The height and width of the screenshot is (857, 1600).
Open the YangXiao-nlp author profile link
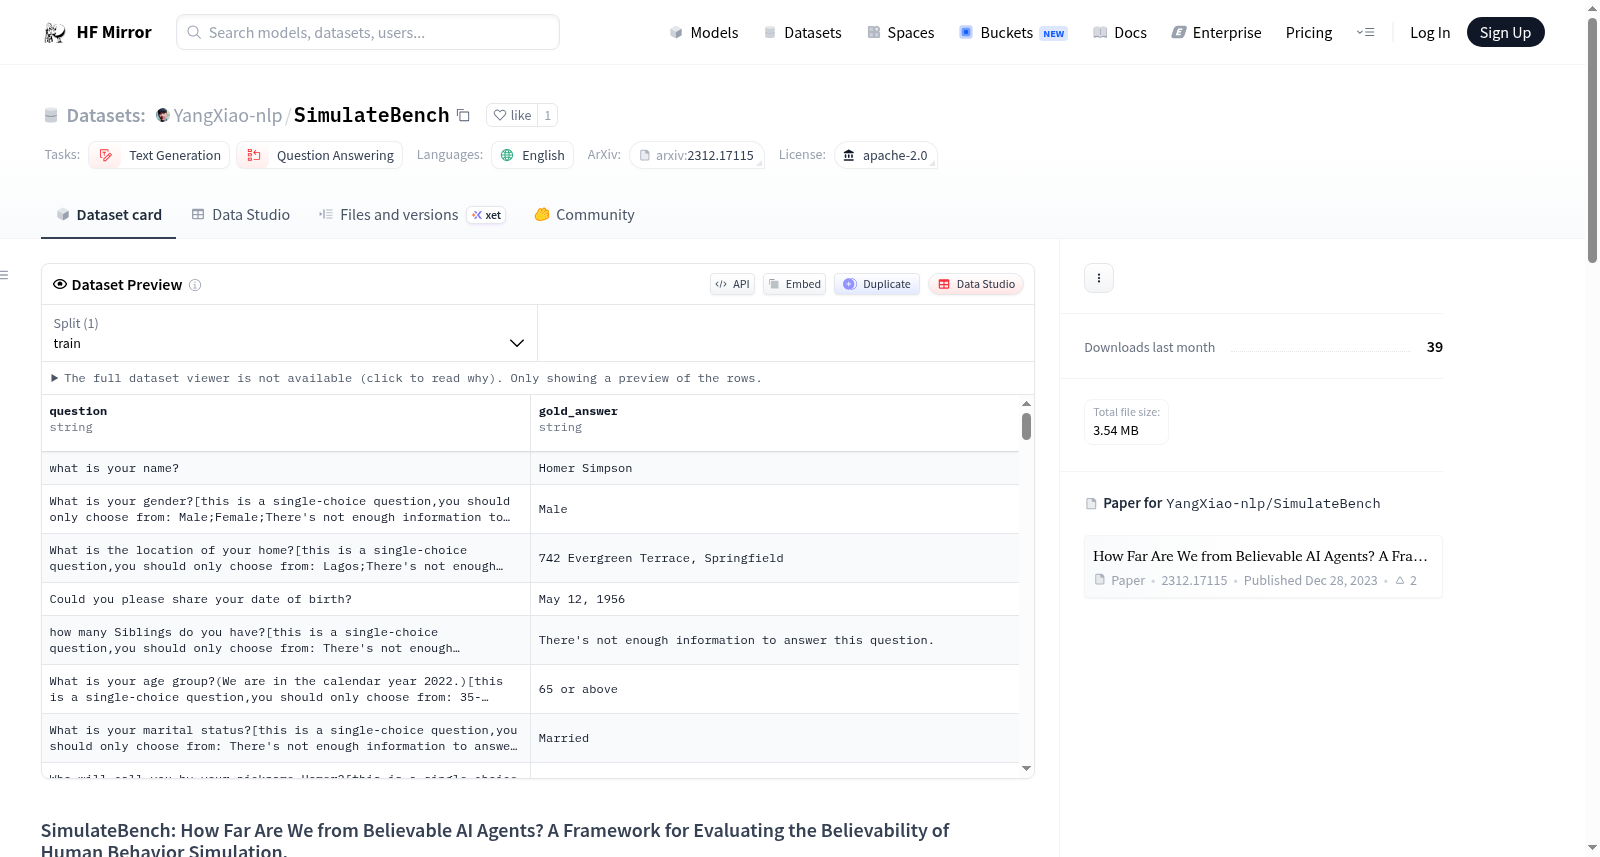[228, 115]
